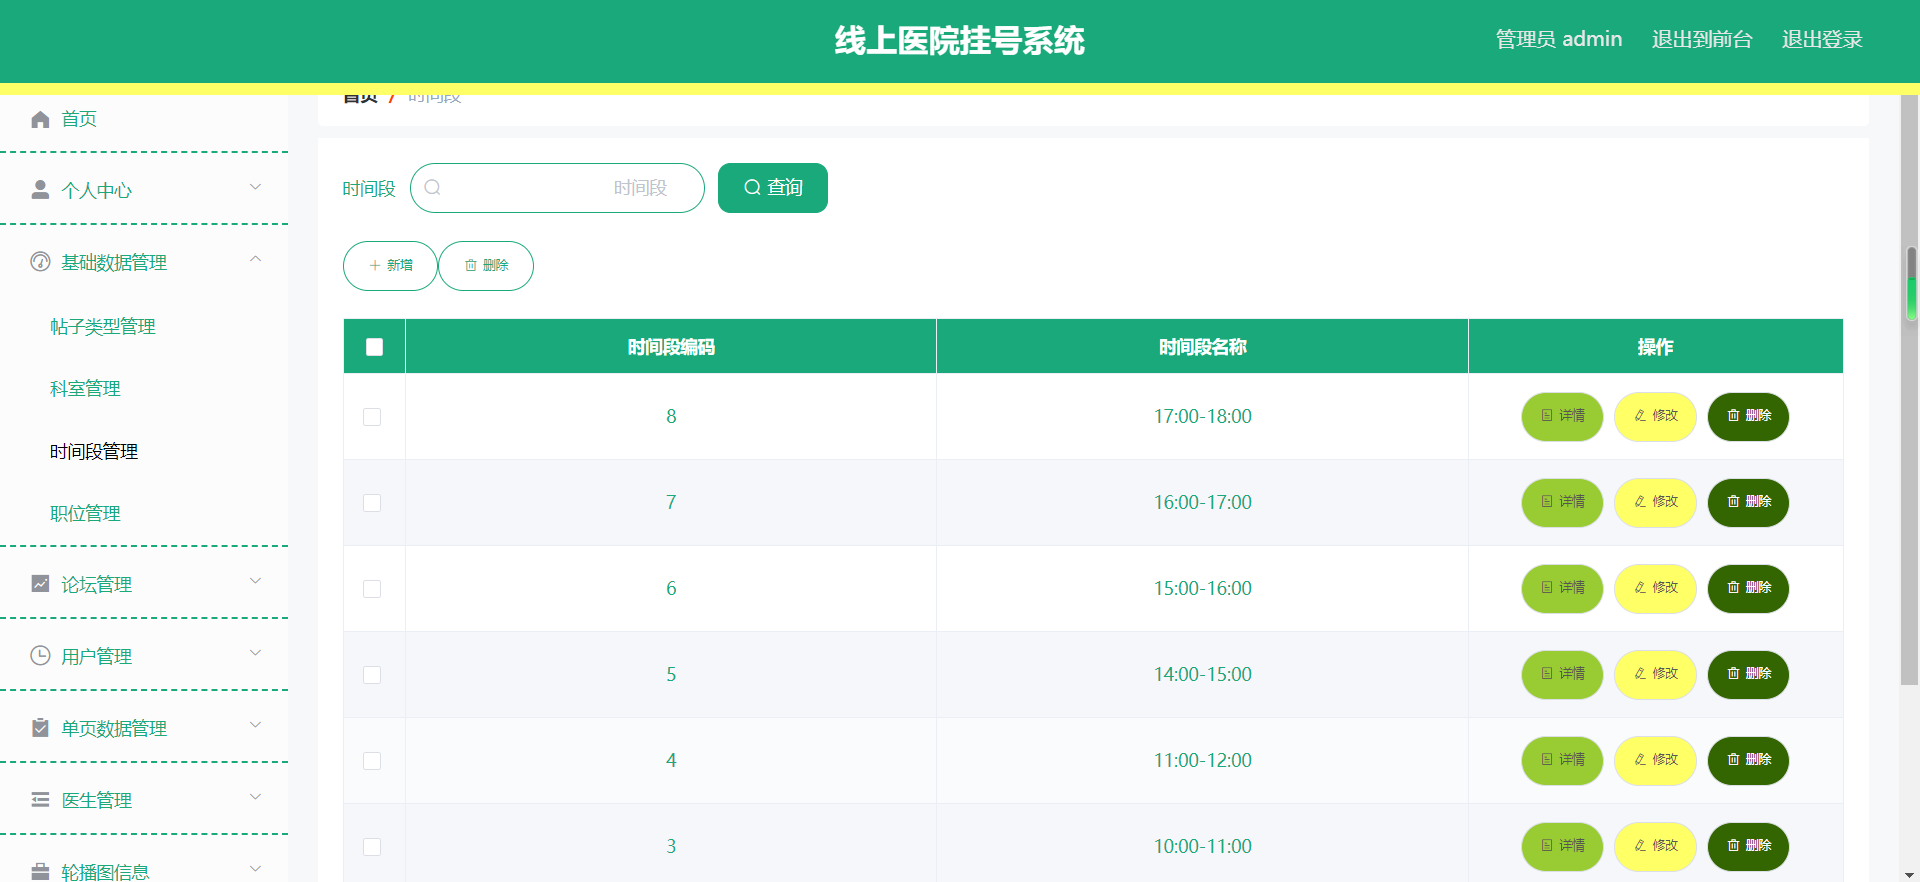The image size is (1920, 882).
Task: Click 修改 for the 14:00-15:00 row
Action: [1655, 675]
